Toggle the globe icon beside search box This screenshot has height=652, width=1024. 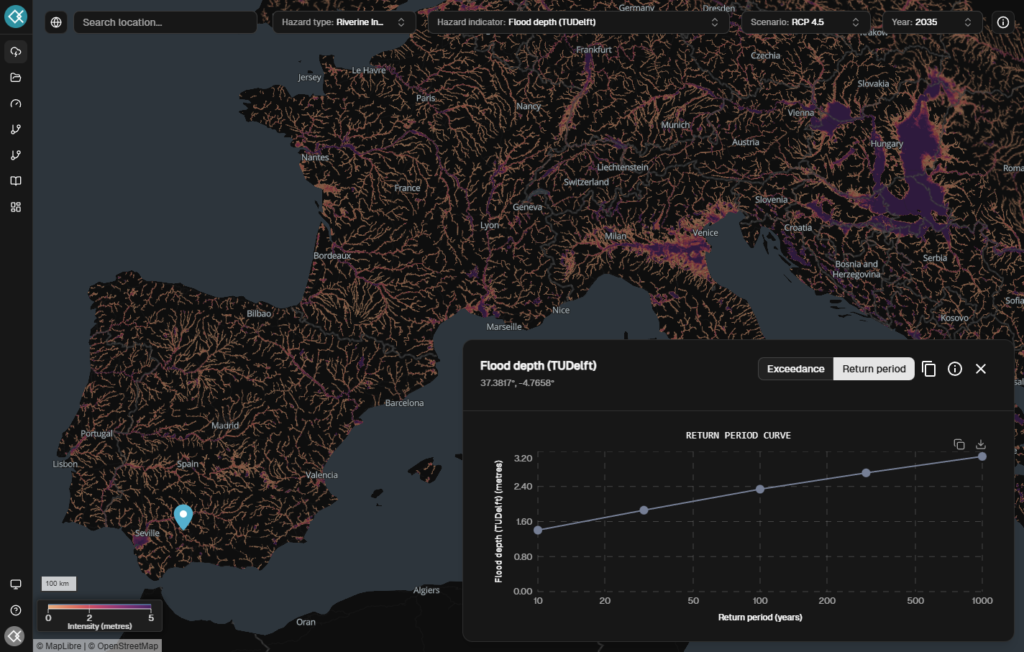coord(56,21)
